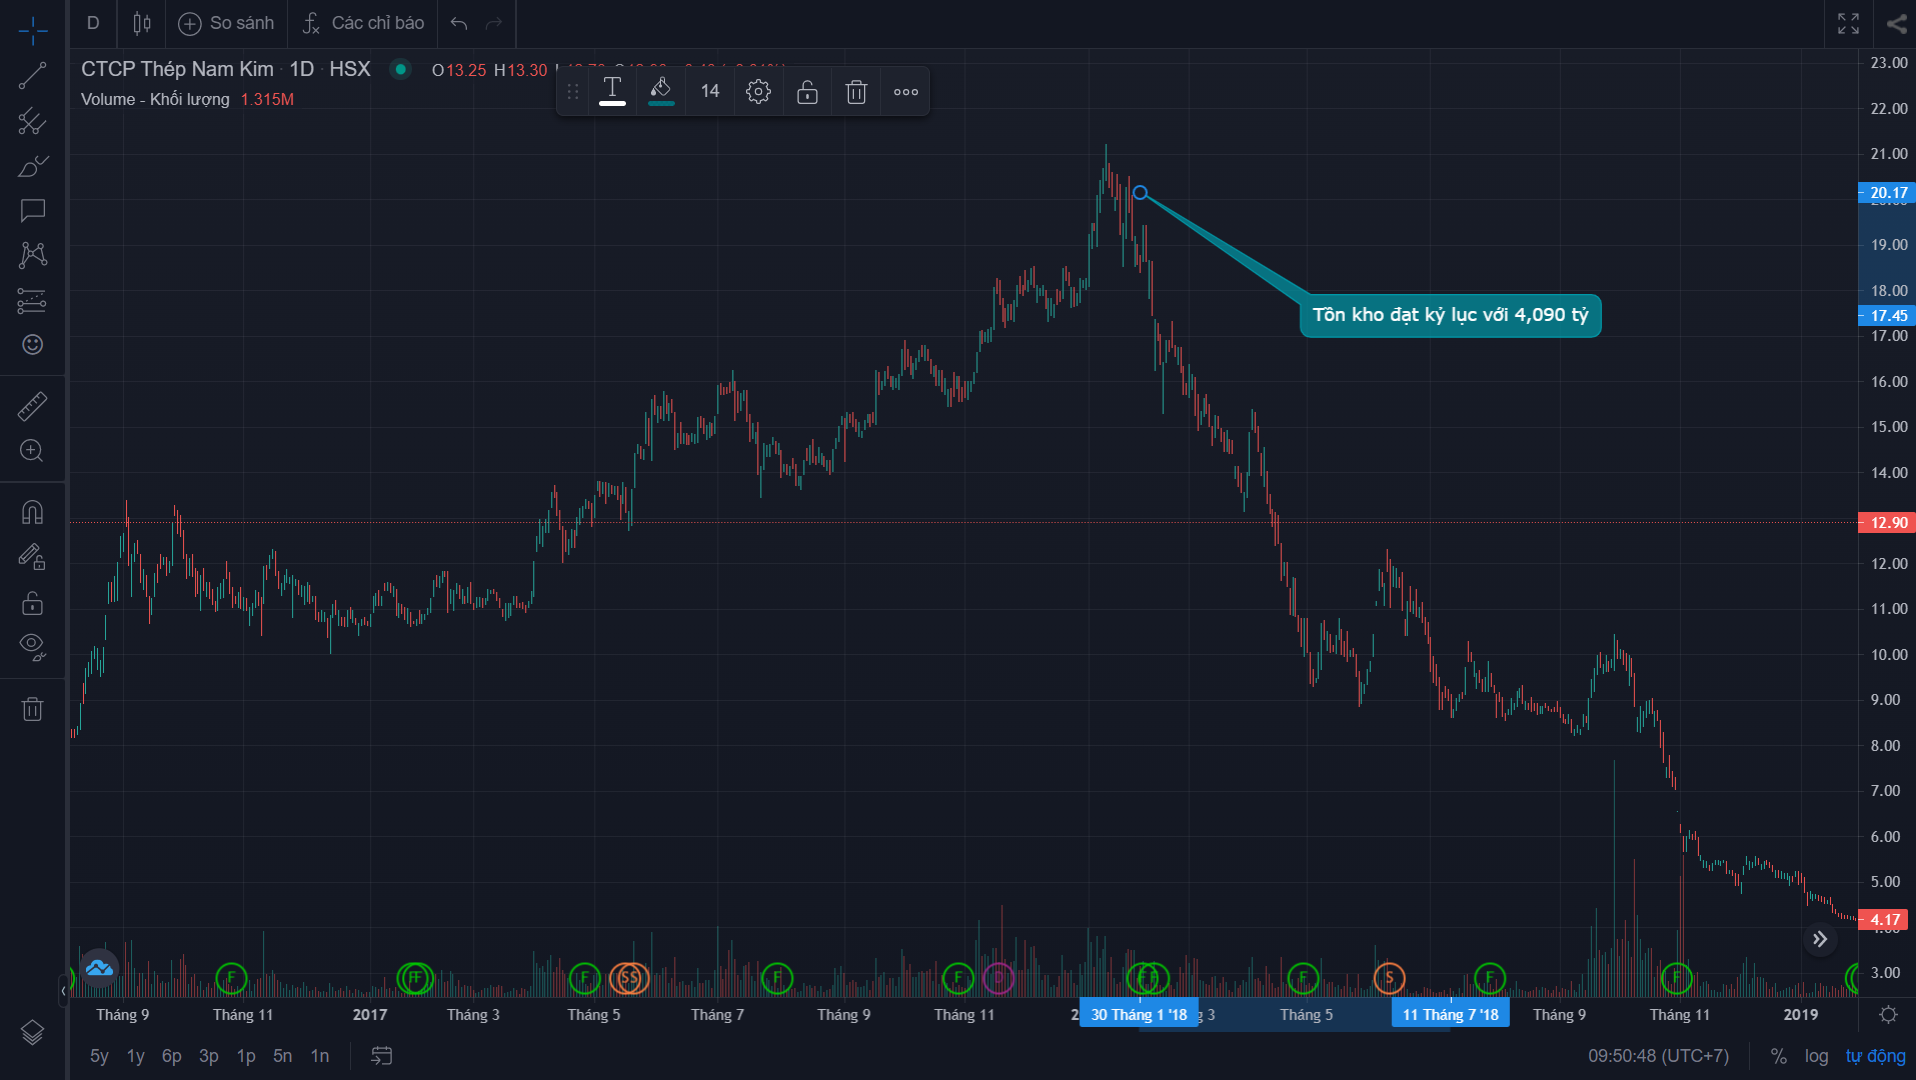This screenshot has height=1080, width=1916.
Task: Toggle lock on the selected callout
Action: pos(807,92)
